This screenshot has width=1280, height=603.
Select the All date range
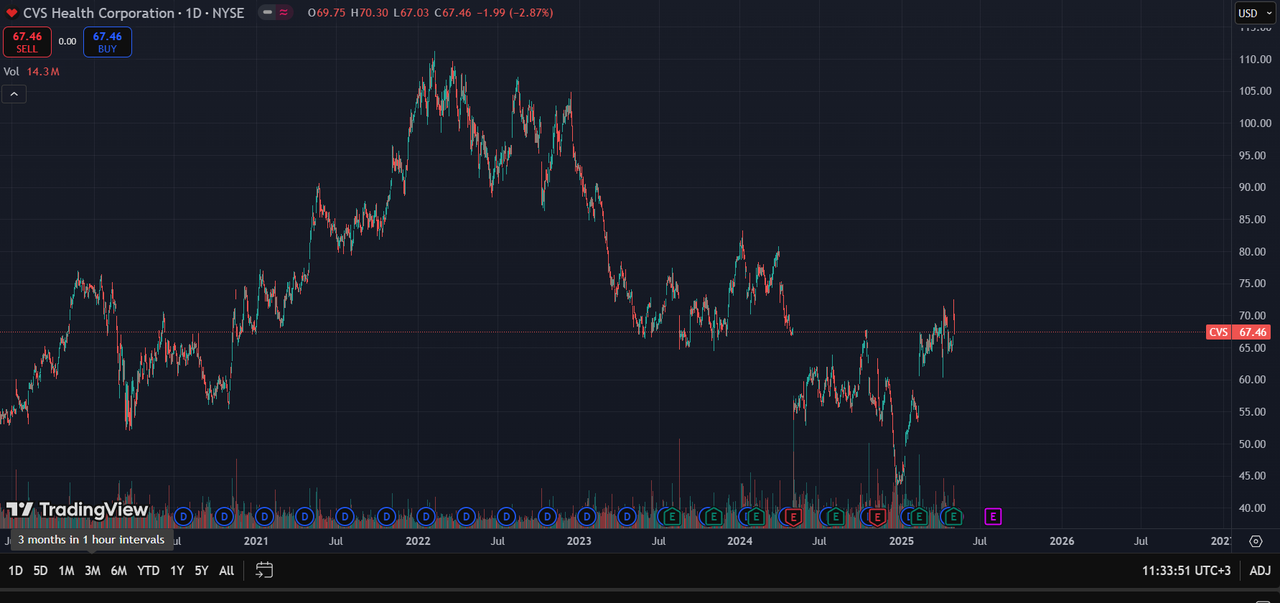[226, 570]
